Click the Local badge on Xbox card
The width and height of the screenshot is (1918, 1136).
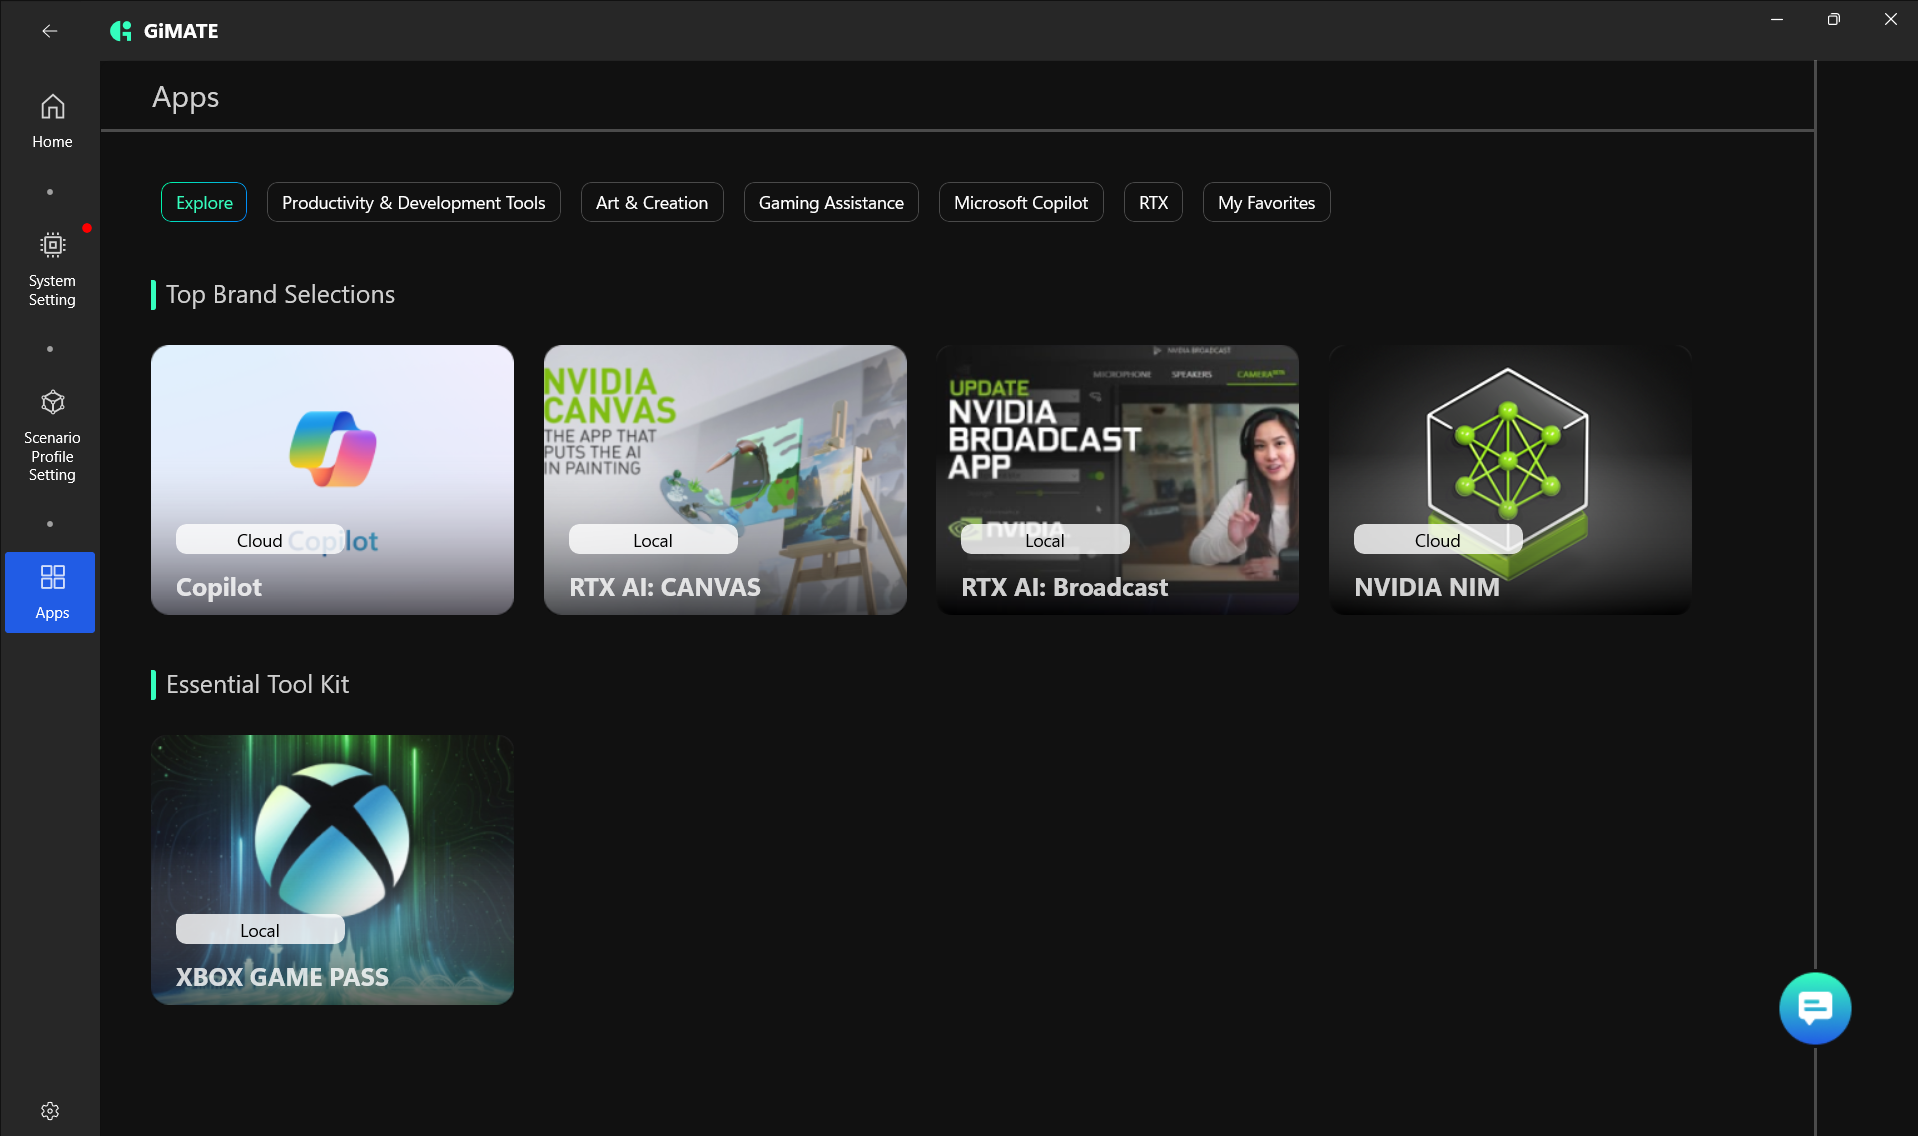260,930
